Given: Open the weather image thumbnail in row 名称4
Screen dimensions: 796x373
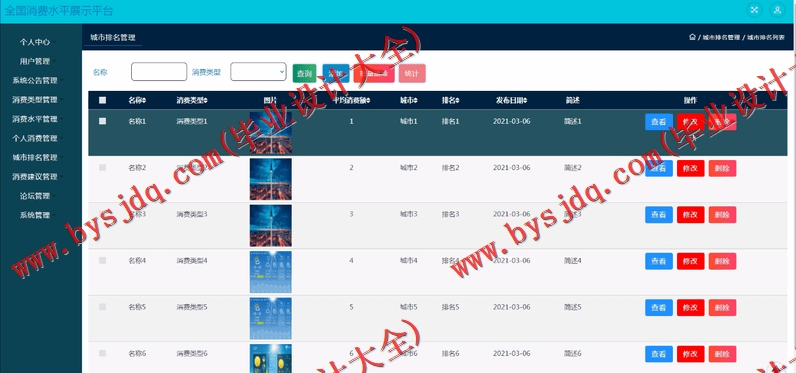Looking at the screenshot, I should [271, 272].
